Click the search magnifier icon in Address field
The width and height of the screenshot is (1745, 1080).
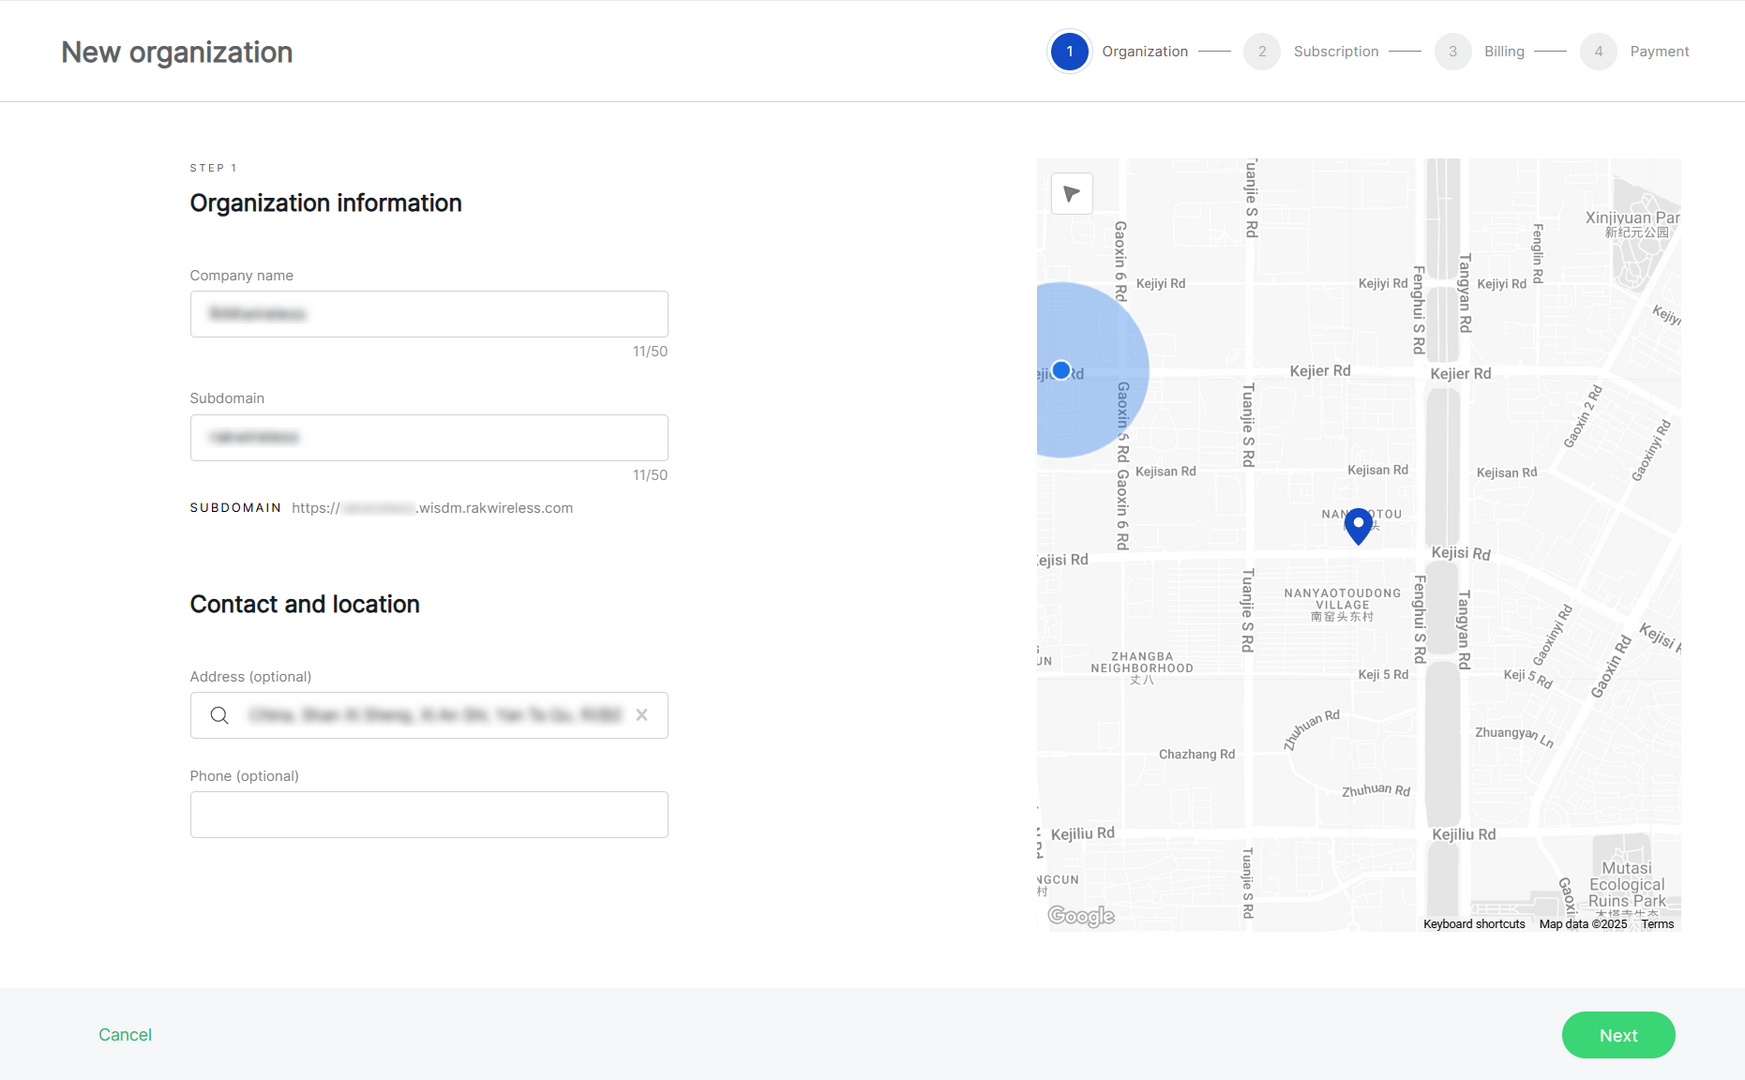pos(220,715)
